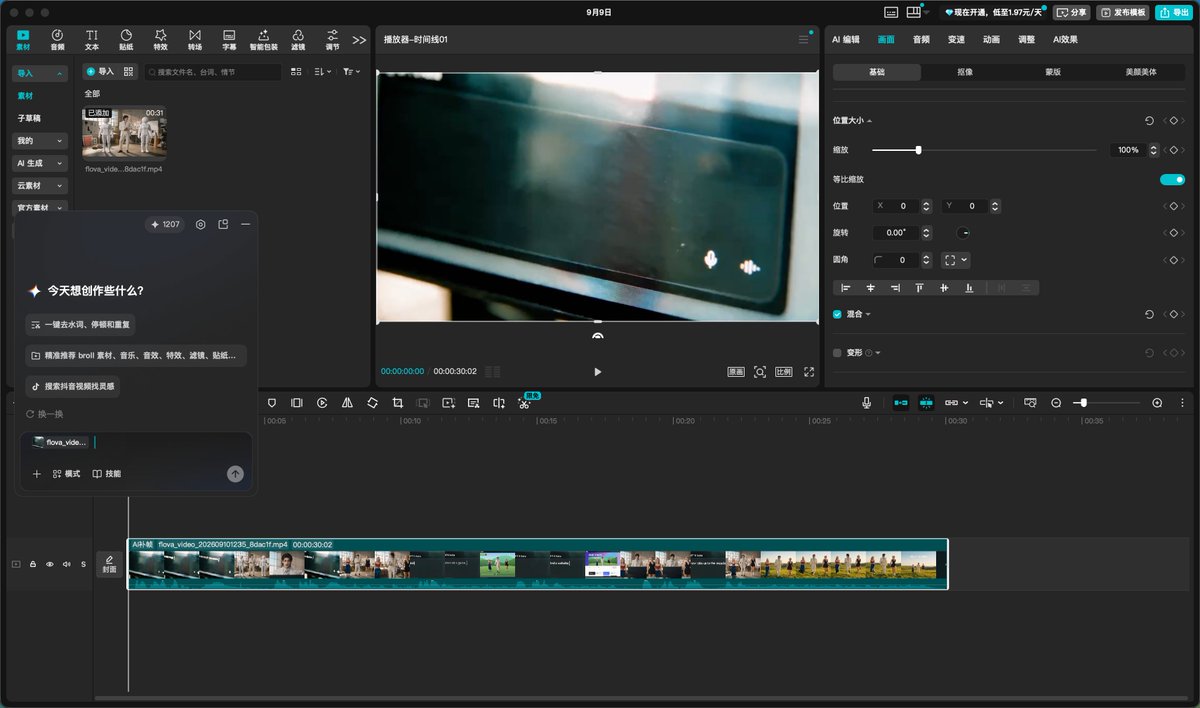Image resolution: width=1200 pixels, height=708 pixels.
Task: Uncheck the 混合 blend checkbox
Action: point(838,314)
